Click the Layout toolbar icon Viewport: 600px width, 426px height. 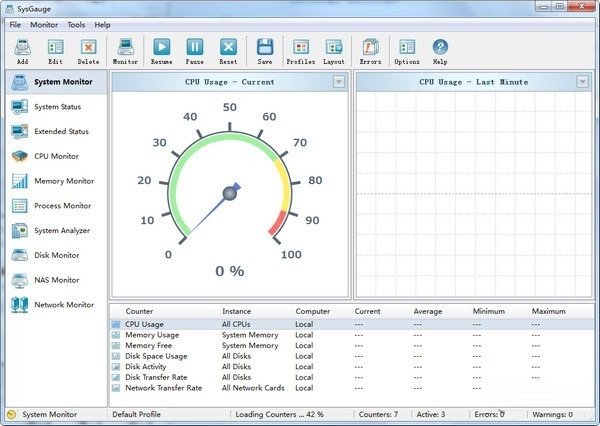tap(334, 49)
